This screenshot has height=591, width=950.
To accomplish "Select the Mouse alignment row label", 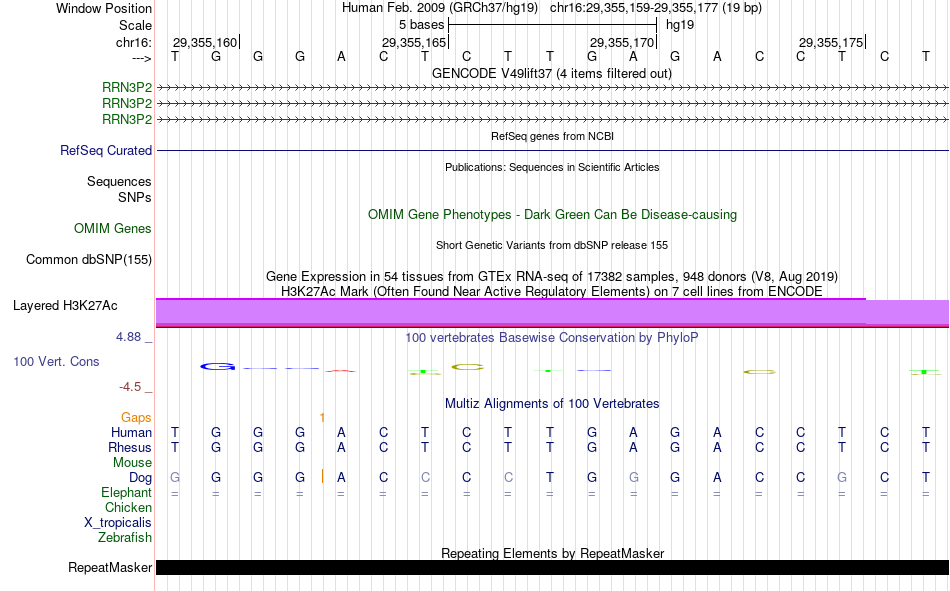I will point(132,462).
